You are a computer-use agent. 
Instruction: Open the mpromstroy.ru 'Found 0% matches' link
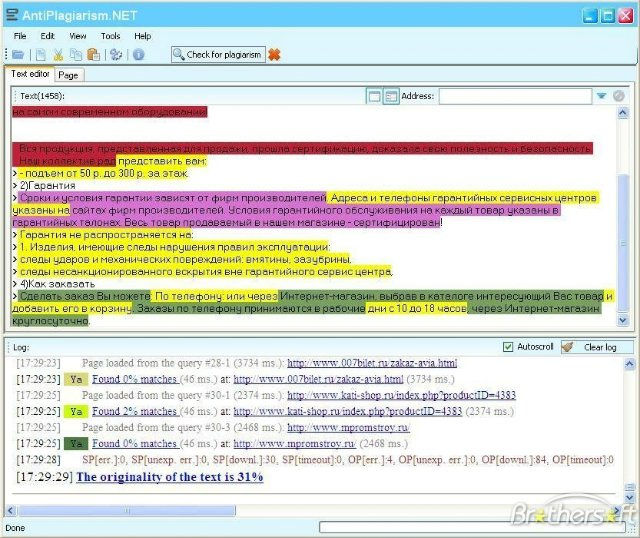(x=135, y=444)
